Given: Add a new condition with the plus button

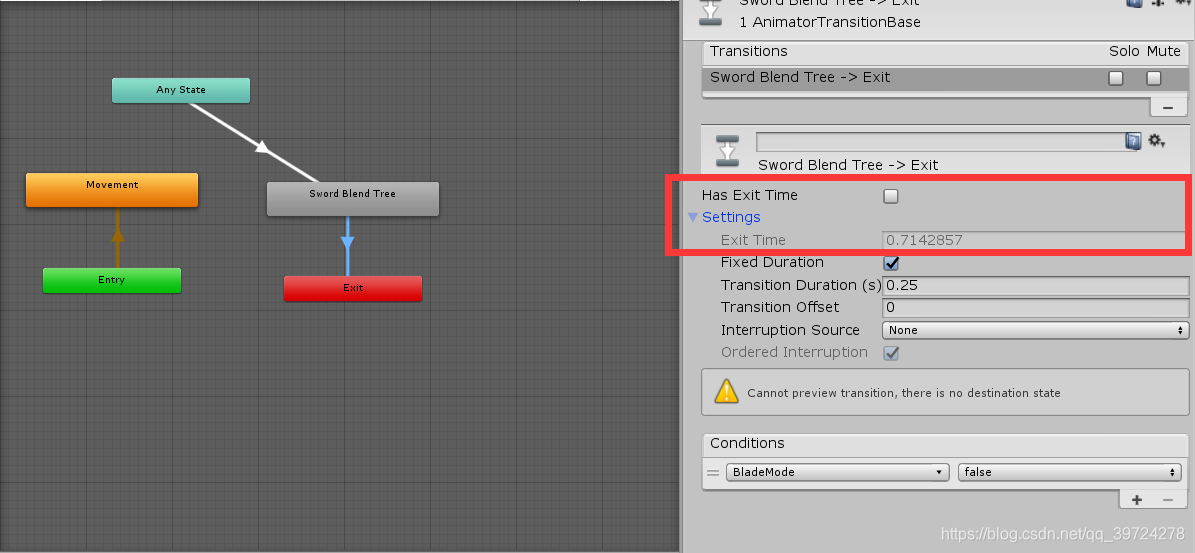Looking at the screenshot, I should click(x=1136, y=500).
